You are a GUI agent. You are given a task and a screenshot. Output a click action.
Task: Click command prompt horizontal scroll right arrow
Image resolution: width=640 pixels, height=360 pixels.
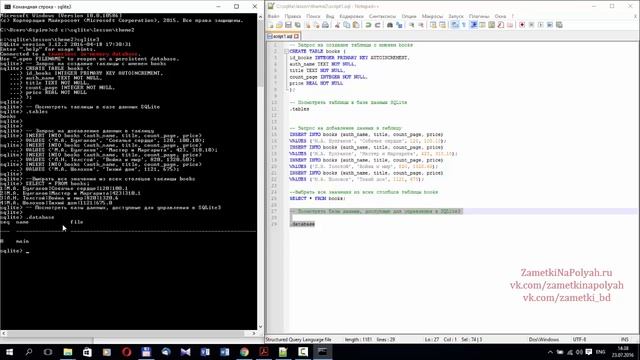pos(254,333)
